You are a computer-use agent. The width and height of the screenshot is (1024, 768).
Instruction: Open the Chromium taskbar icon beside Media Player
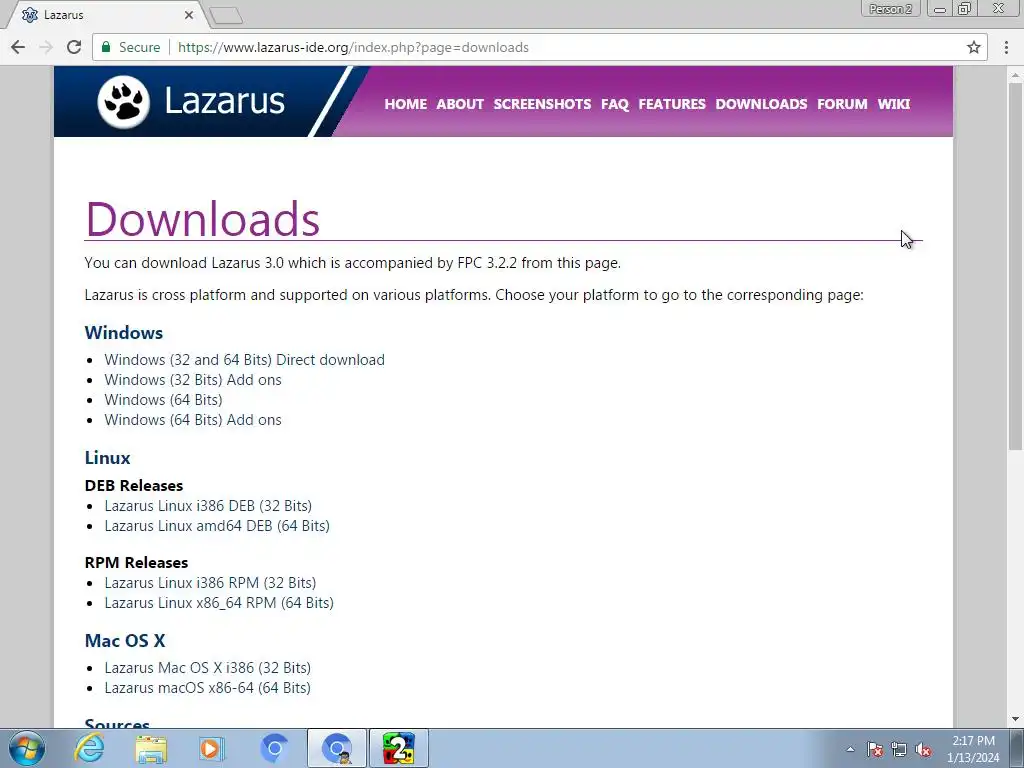tap(274, 748)
